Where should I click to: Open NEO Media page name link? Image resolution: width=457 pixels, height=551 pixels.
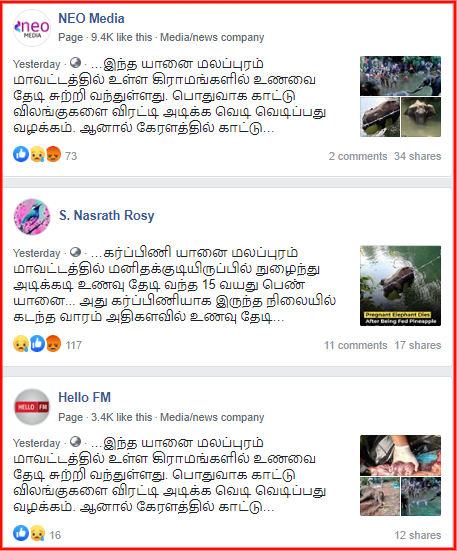tap(91, 18)
